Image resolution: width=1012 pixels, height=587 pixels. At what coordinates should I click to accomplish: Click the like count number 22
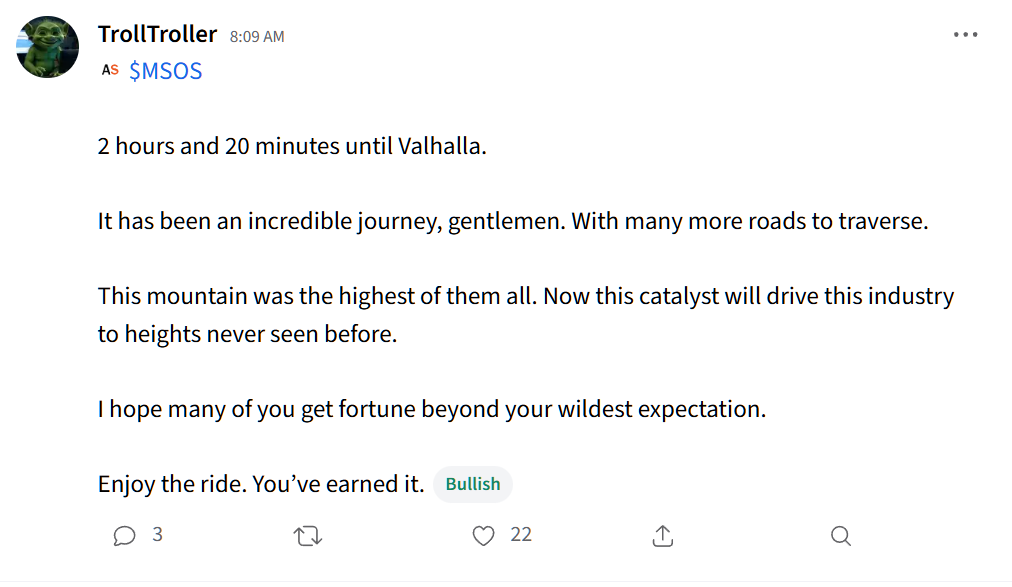click(521, 535)
